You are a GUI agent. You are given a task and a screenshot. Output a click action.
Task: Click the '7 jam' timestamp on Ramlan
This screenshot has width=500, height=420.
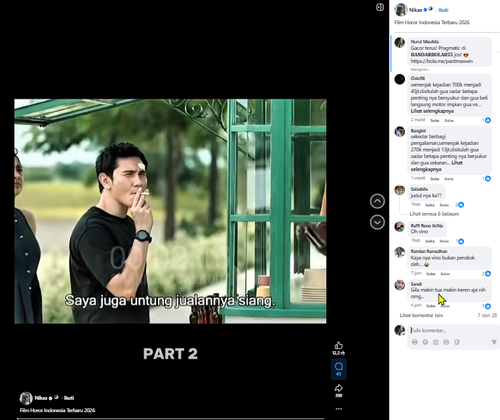pos(416,273)
